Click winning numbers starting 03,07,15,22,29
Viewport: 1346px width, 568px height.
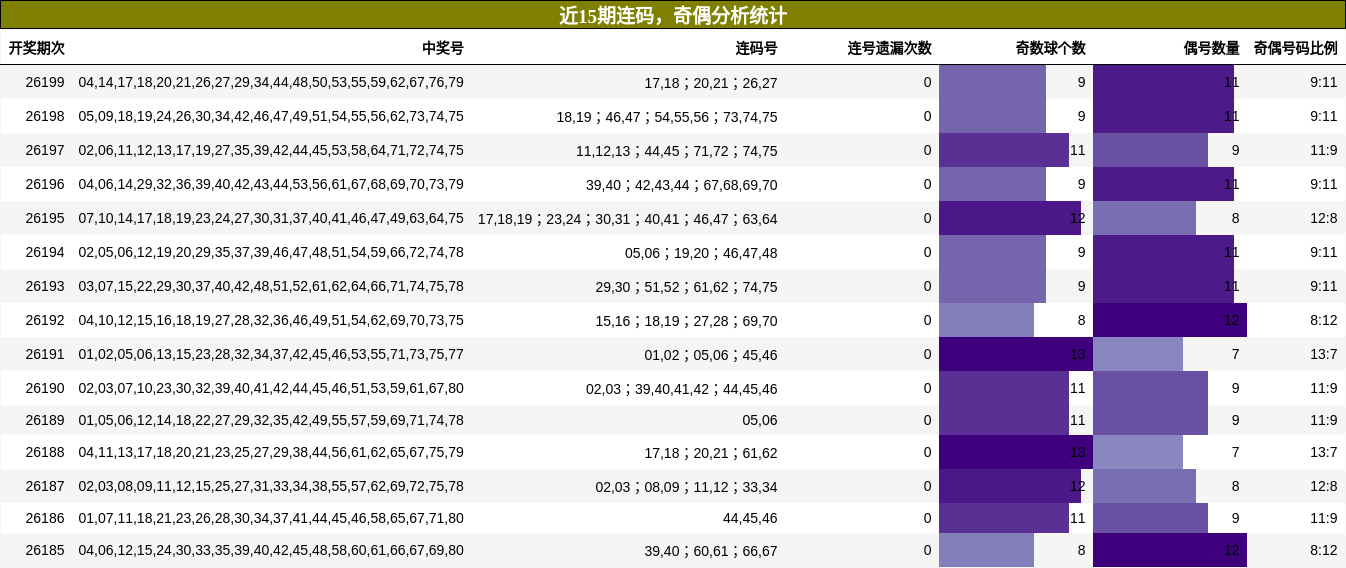[x=271, y=286]
